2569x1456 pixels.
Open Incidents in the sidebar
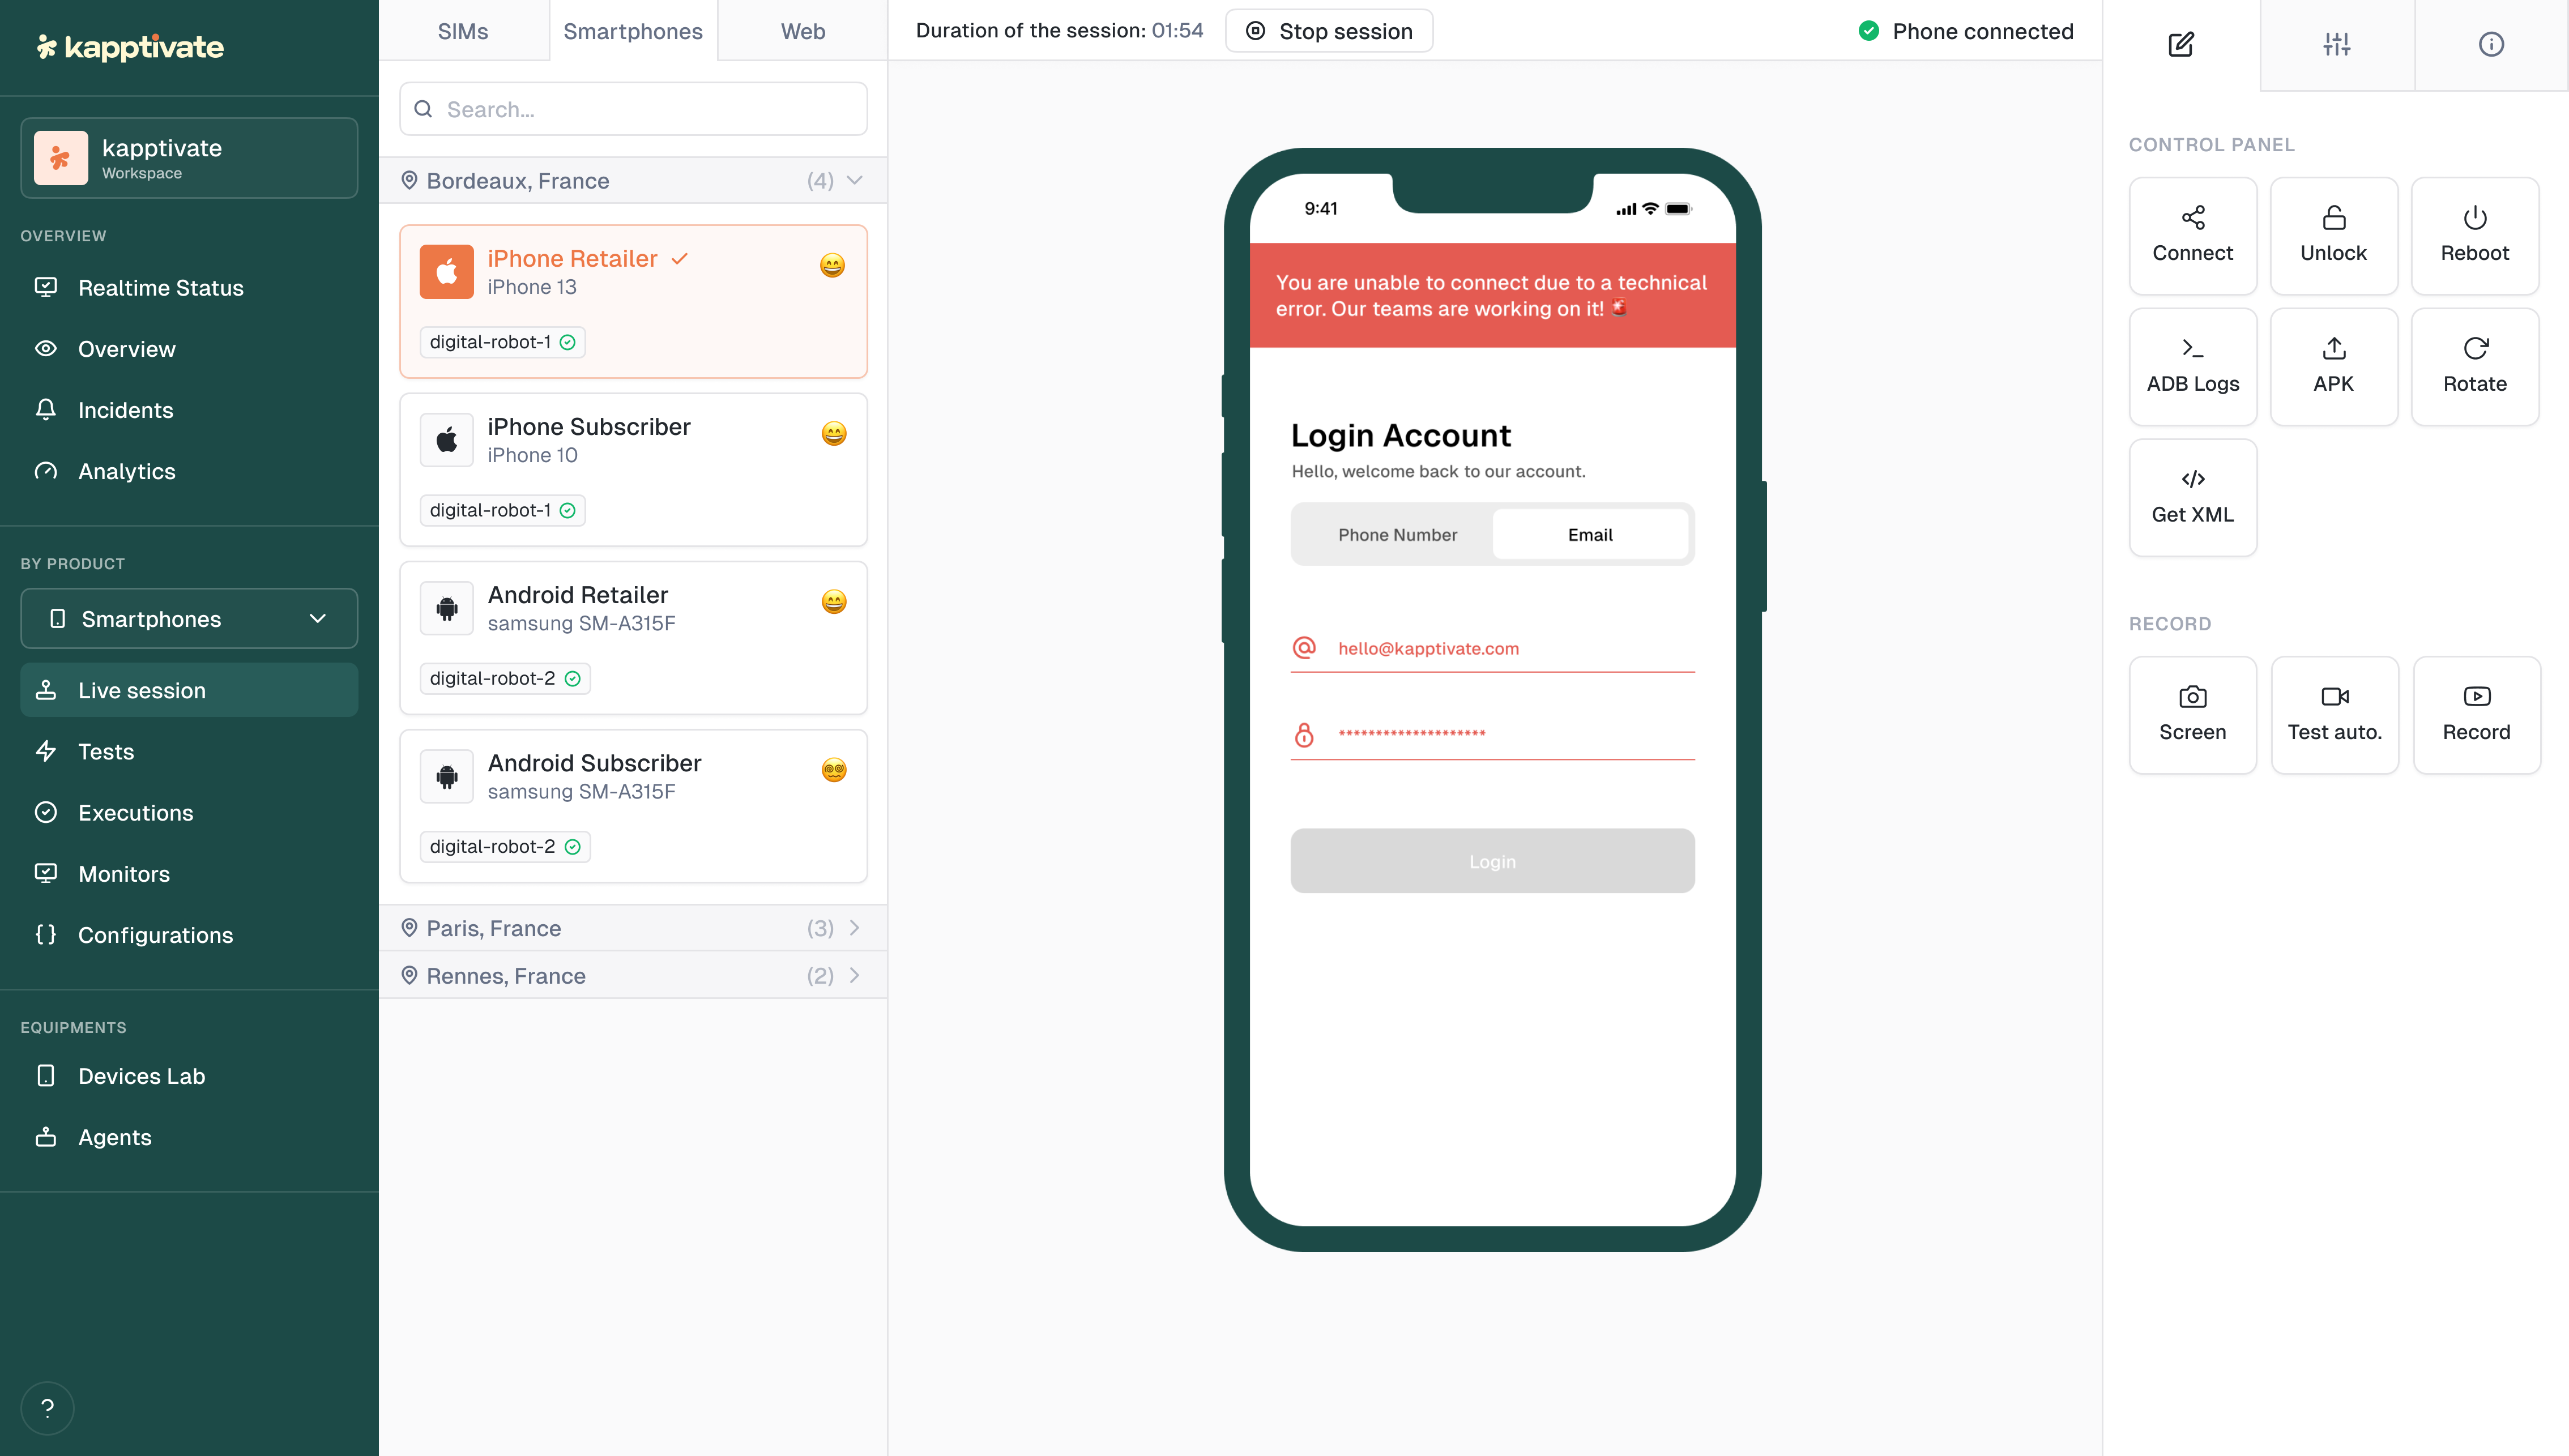[x=125, y=410]
